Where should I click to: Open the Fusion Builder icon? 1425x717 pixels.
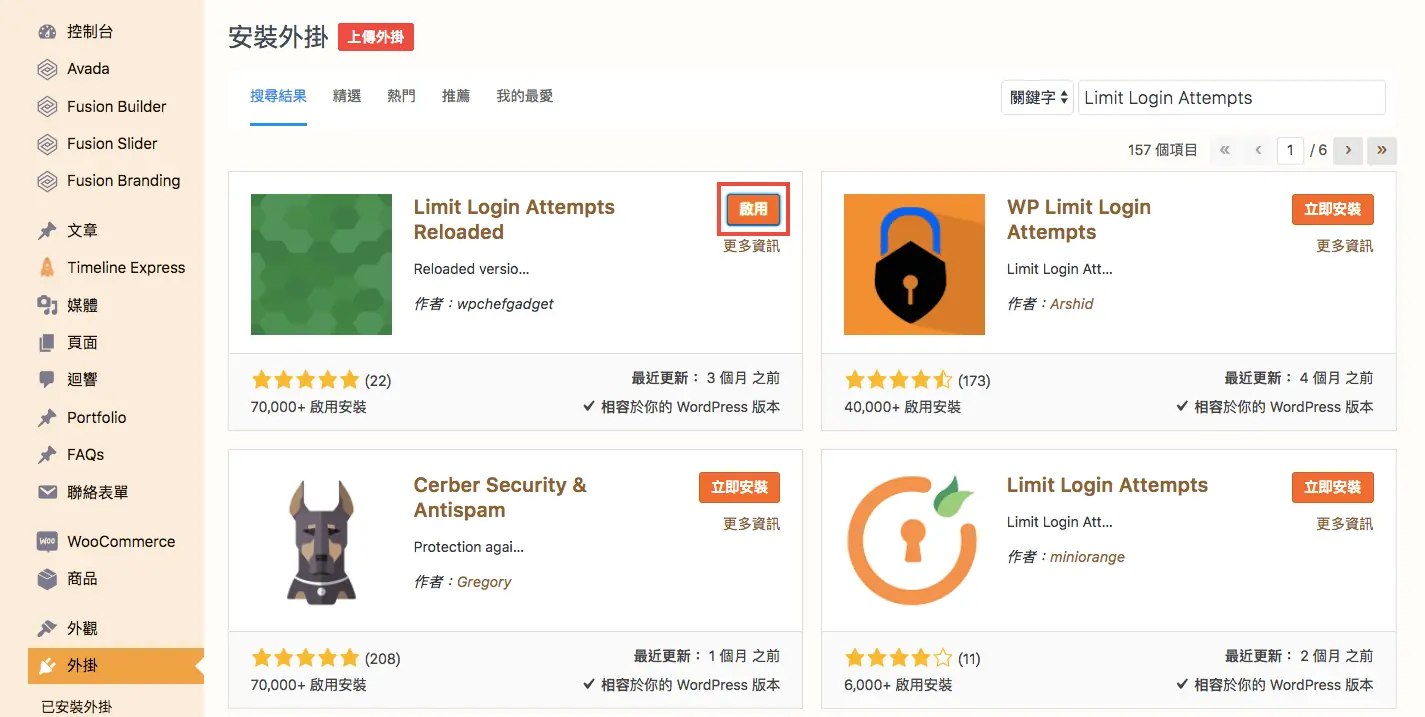[x=47, y=107]
